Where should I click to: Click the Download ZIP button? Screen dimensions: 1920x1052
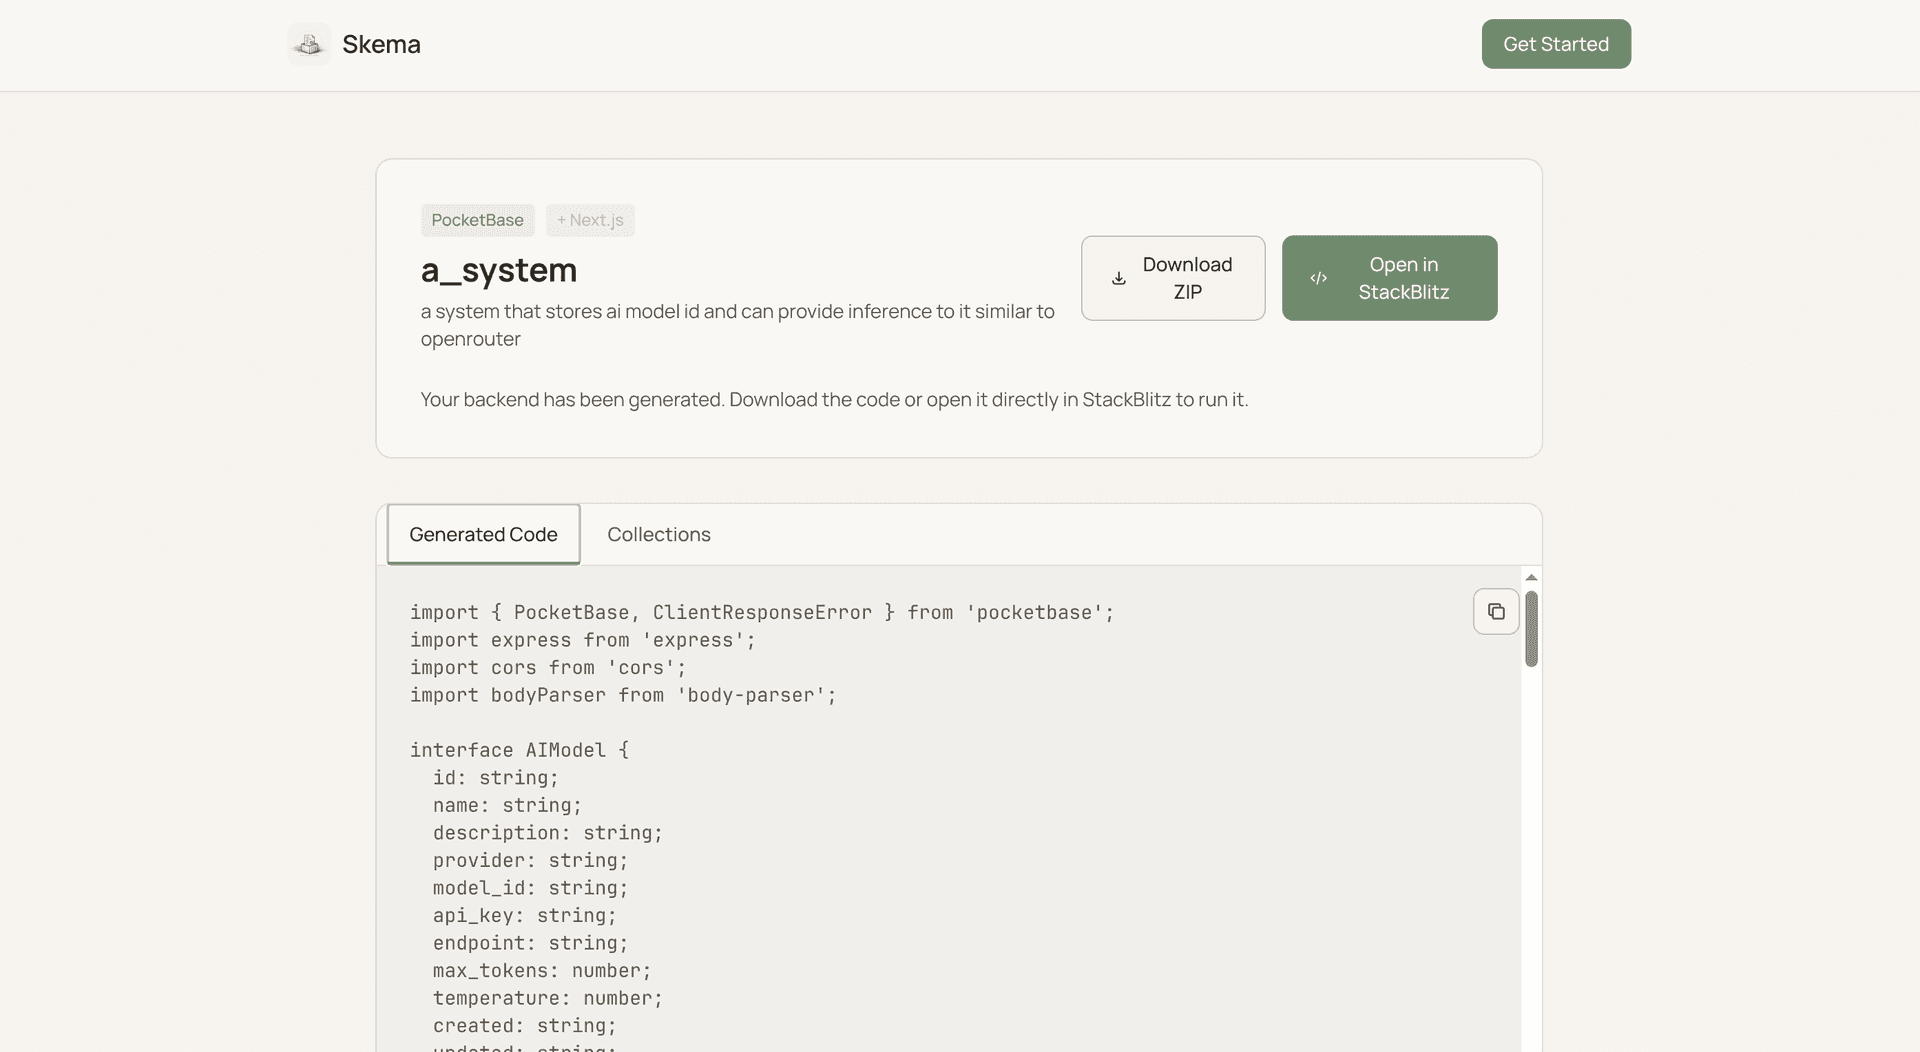[x=1173, y=278]
